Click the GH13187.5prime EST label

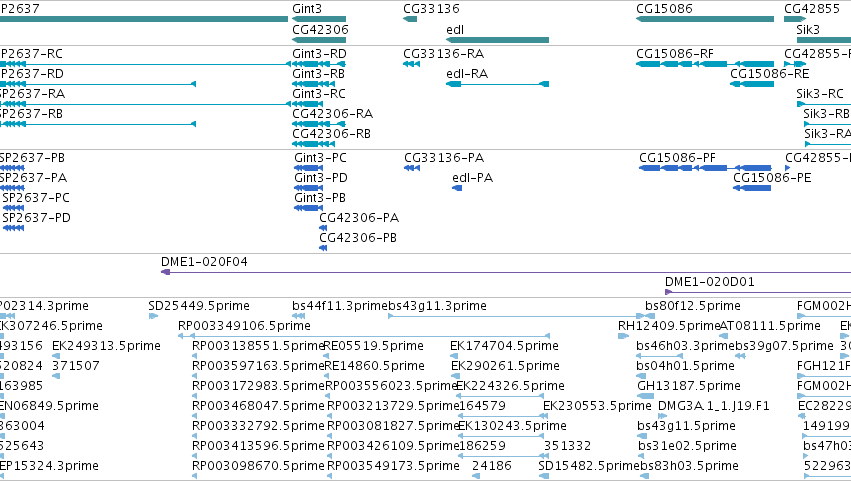(689, 386)
